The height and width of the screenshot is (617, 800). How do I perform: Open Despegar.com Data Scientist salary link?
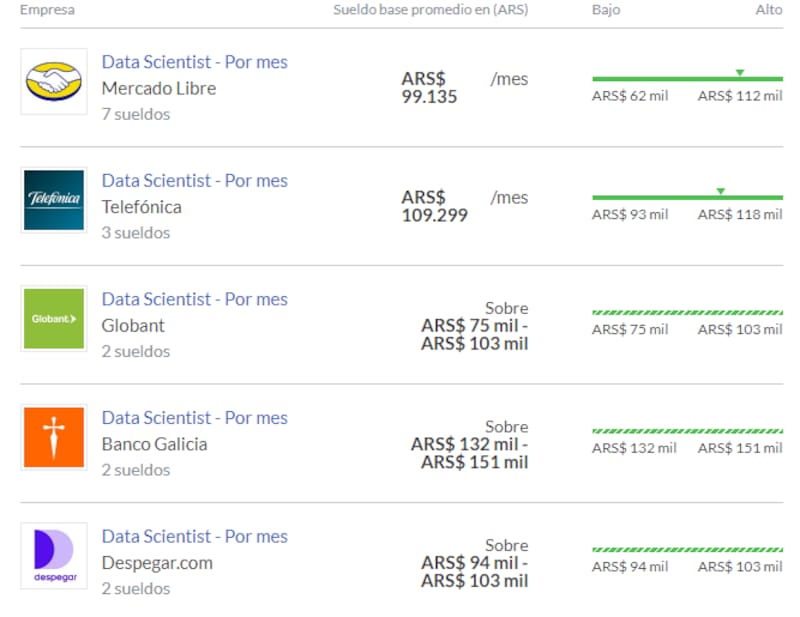click(194, 536)
